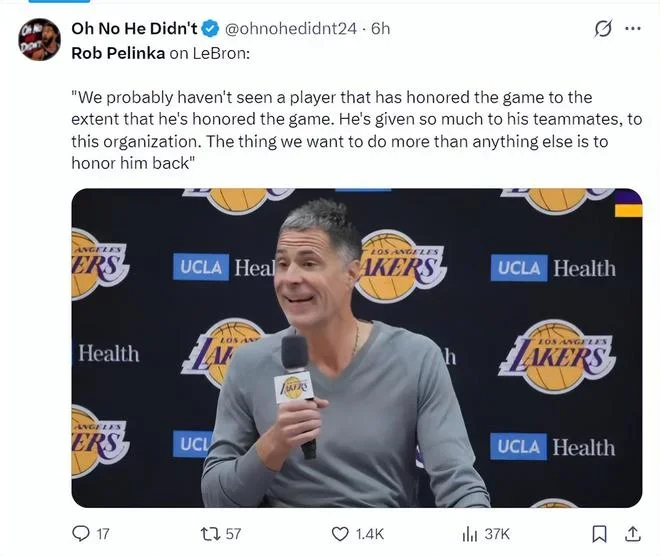The width and height of the screenshot is (660, 556).
Task: Click the 37K views count
Action: [x=497, y=534]
